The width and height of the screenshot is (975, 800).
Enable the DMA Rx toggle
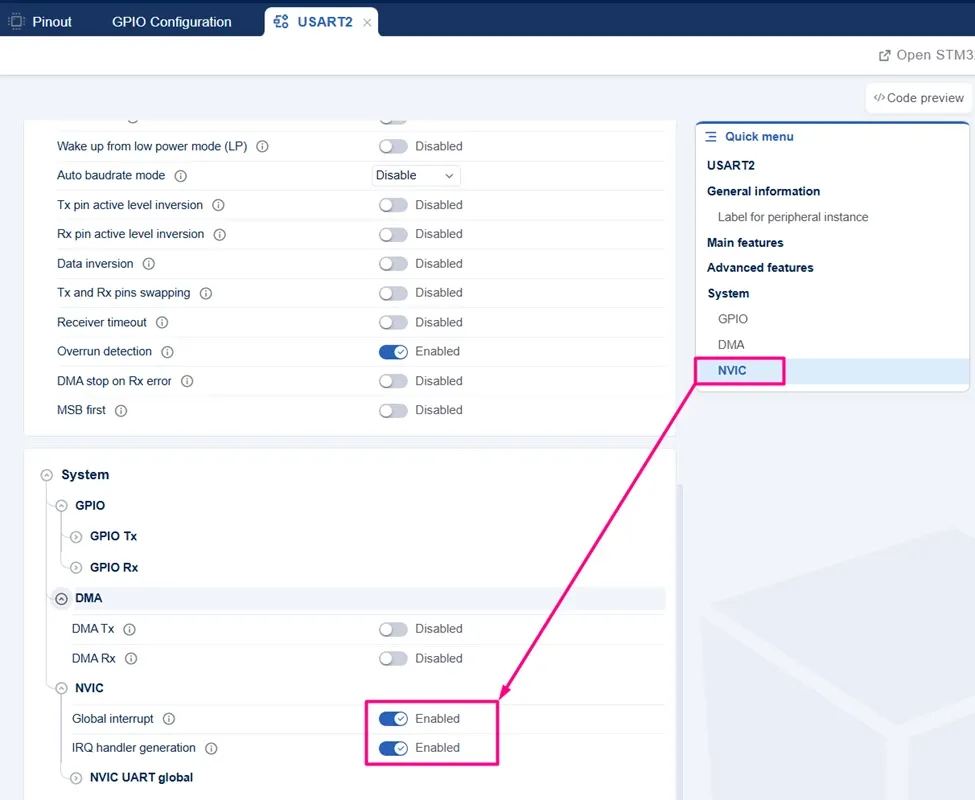[393, 658]
